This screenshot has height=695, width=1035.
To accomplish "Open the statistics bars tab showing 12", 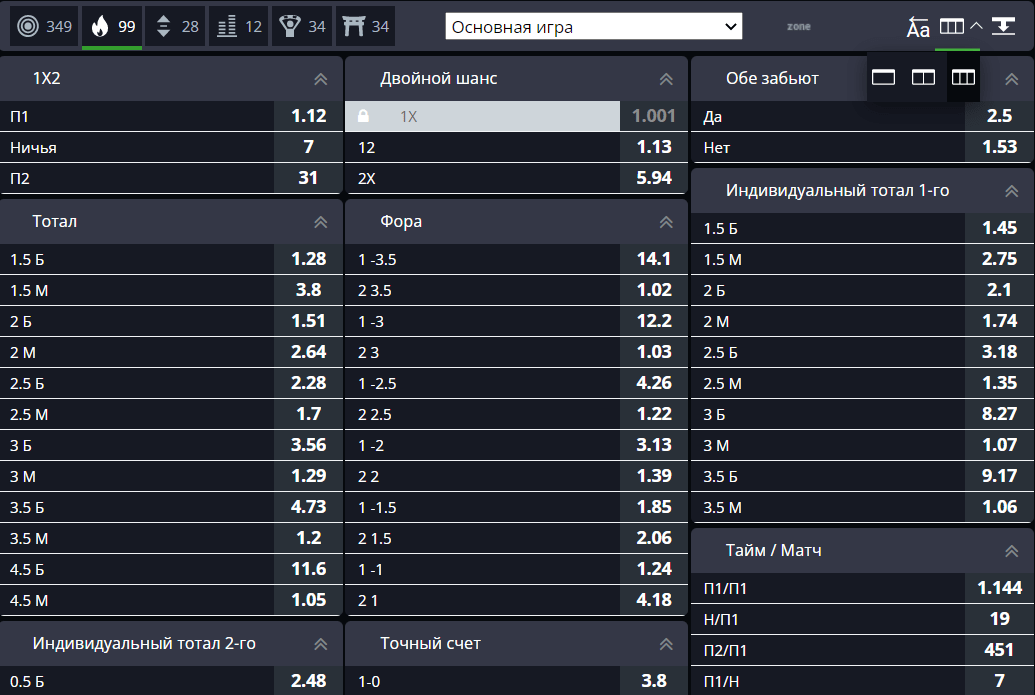I will point(239,26).
